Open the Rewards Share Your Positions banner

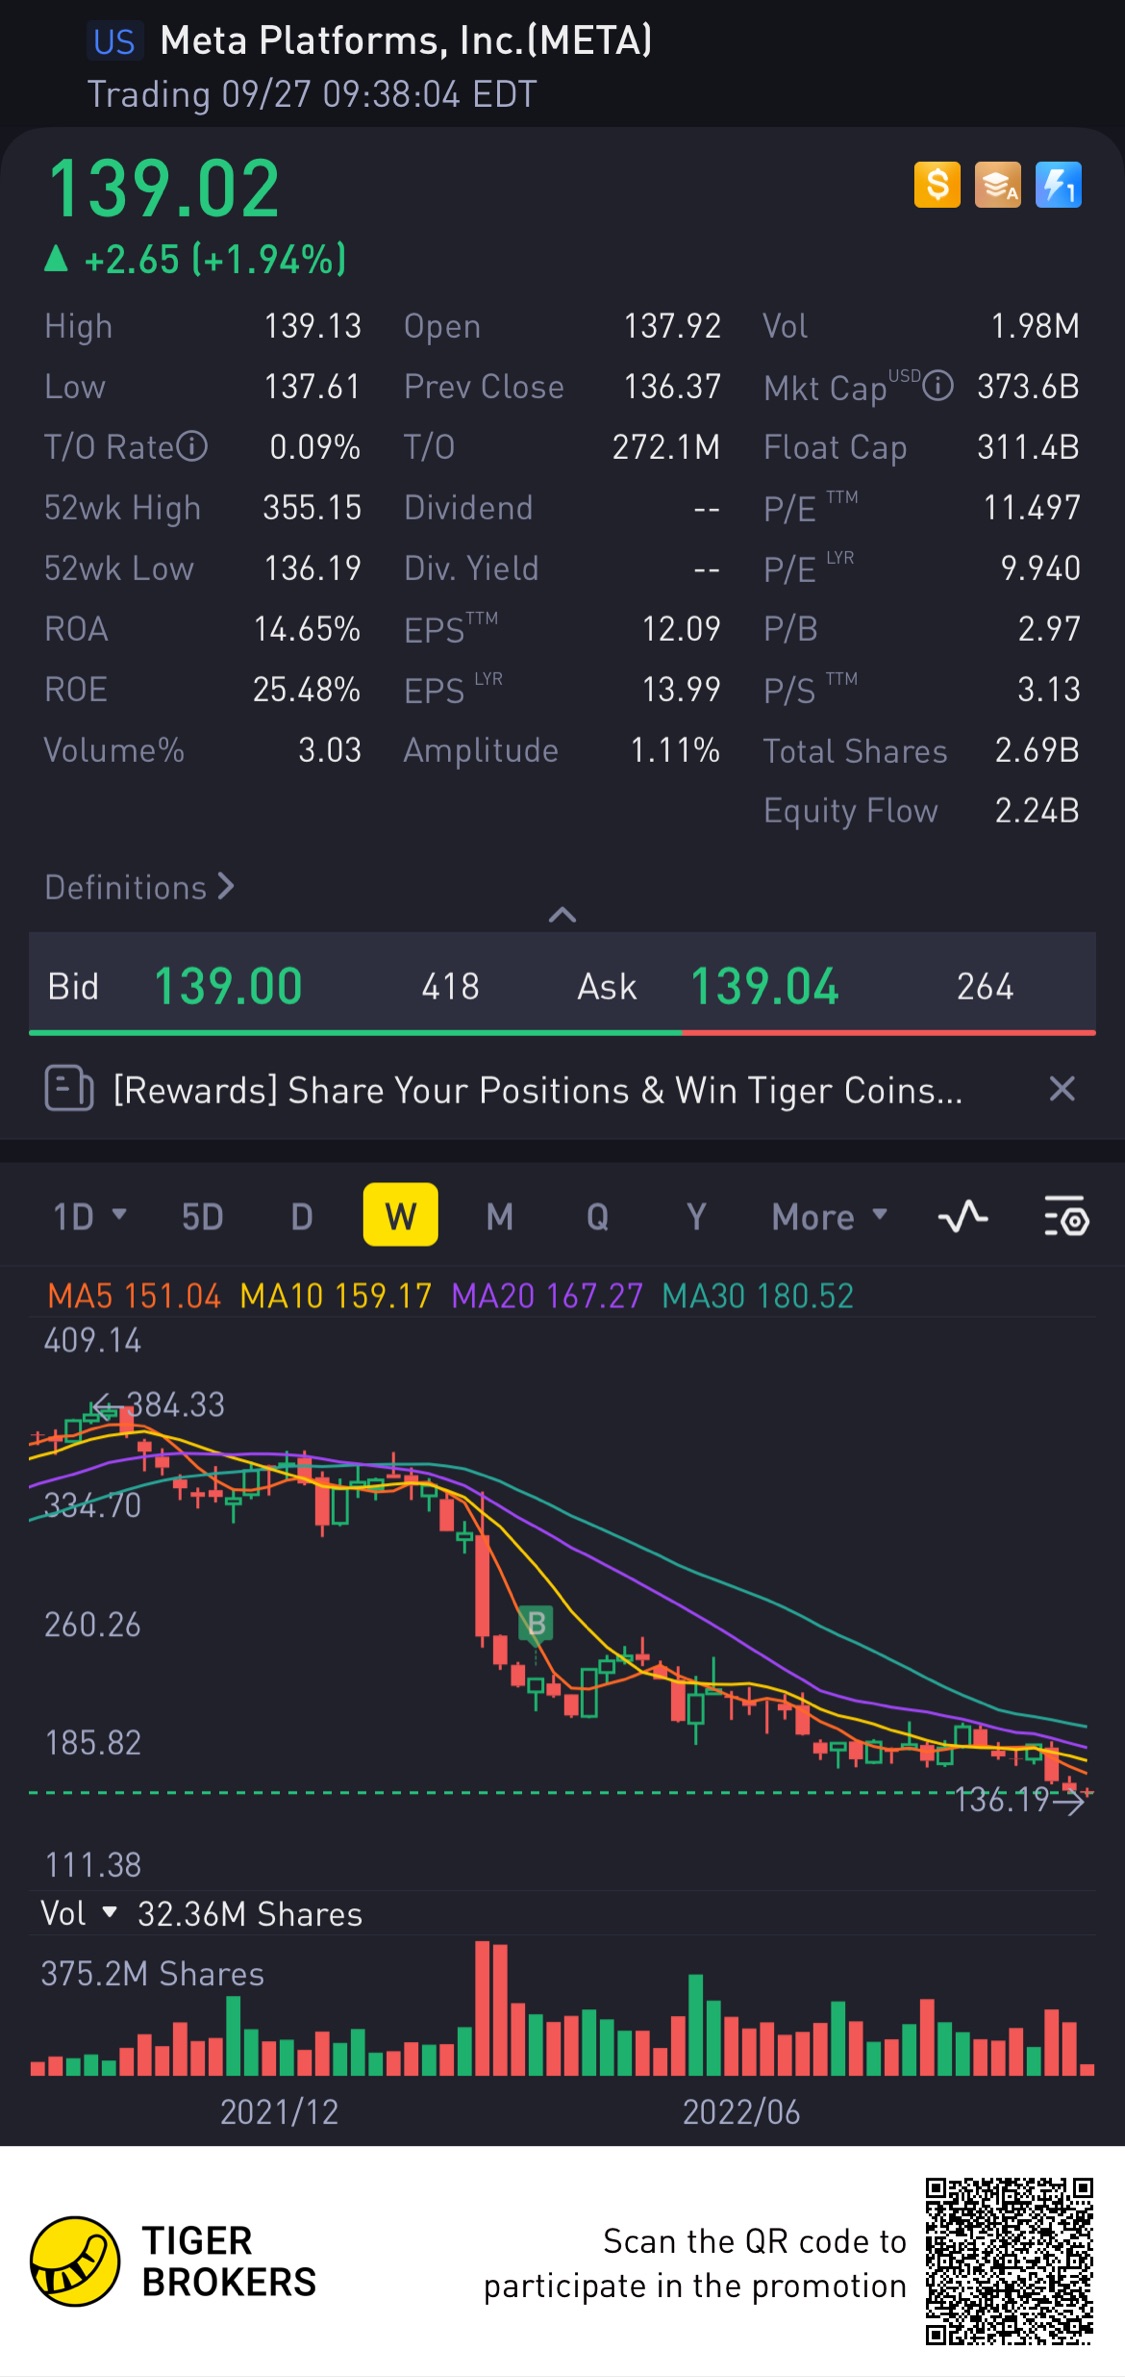coord(562,1088)
